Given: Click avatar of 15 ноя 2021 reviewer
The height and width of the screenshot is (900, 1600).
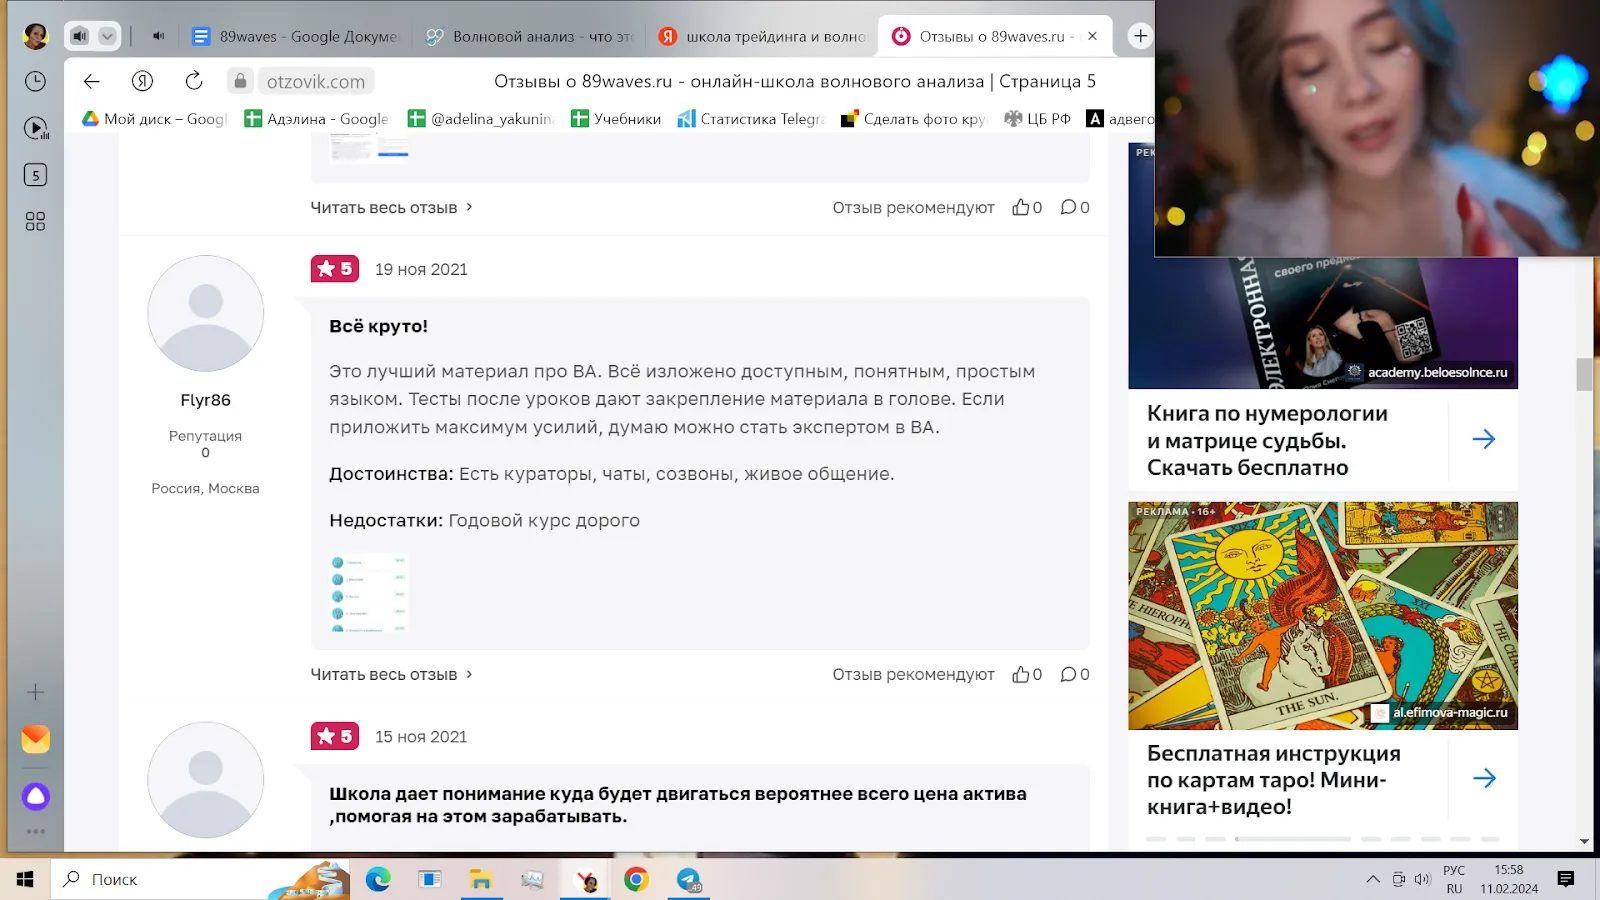Looking at the screenshot, I should coord(205,780).
